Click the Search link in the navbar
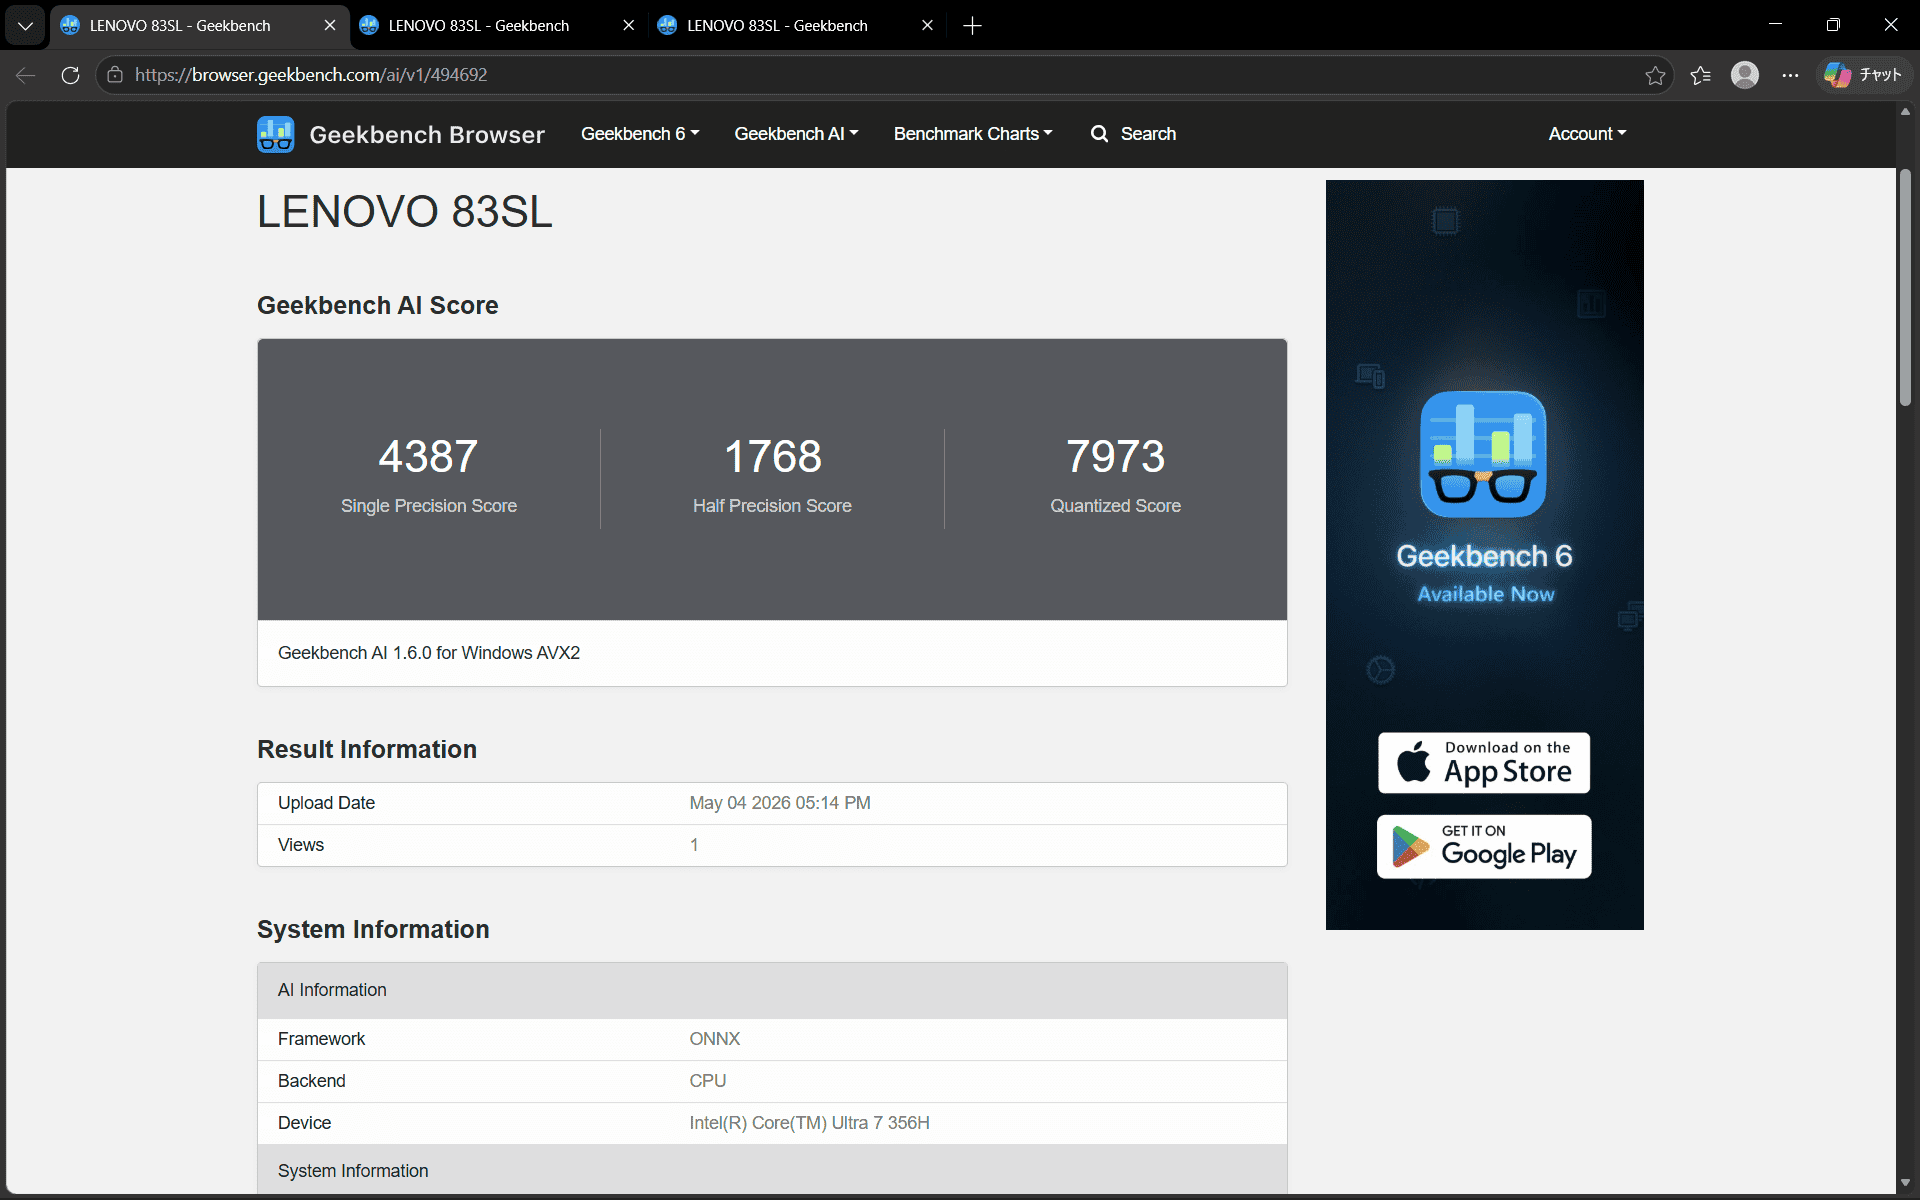The image size is (1920, 1200). pos(1148,134)
